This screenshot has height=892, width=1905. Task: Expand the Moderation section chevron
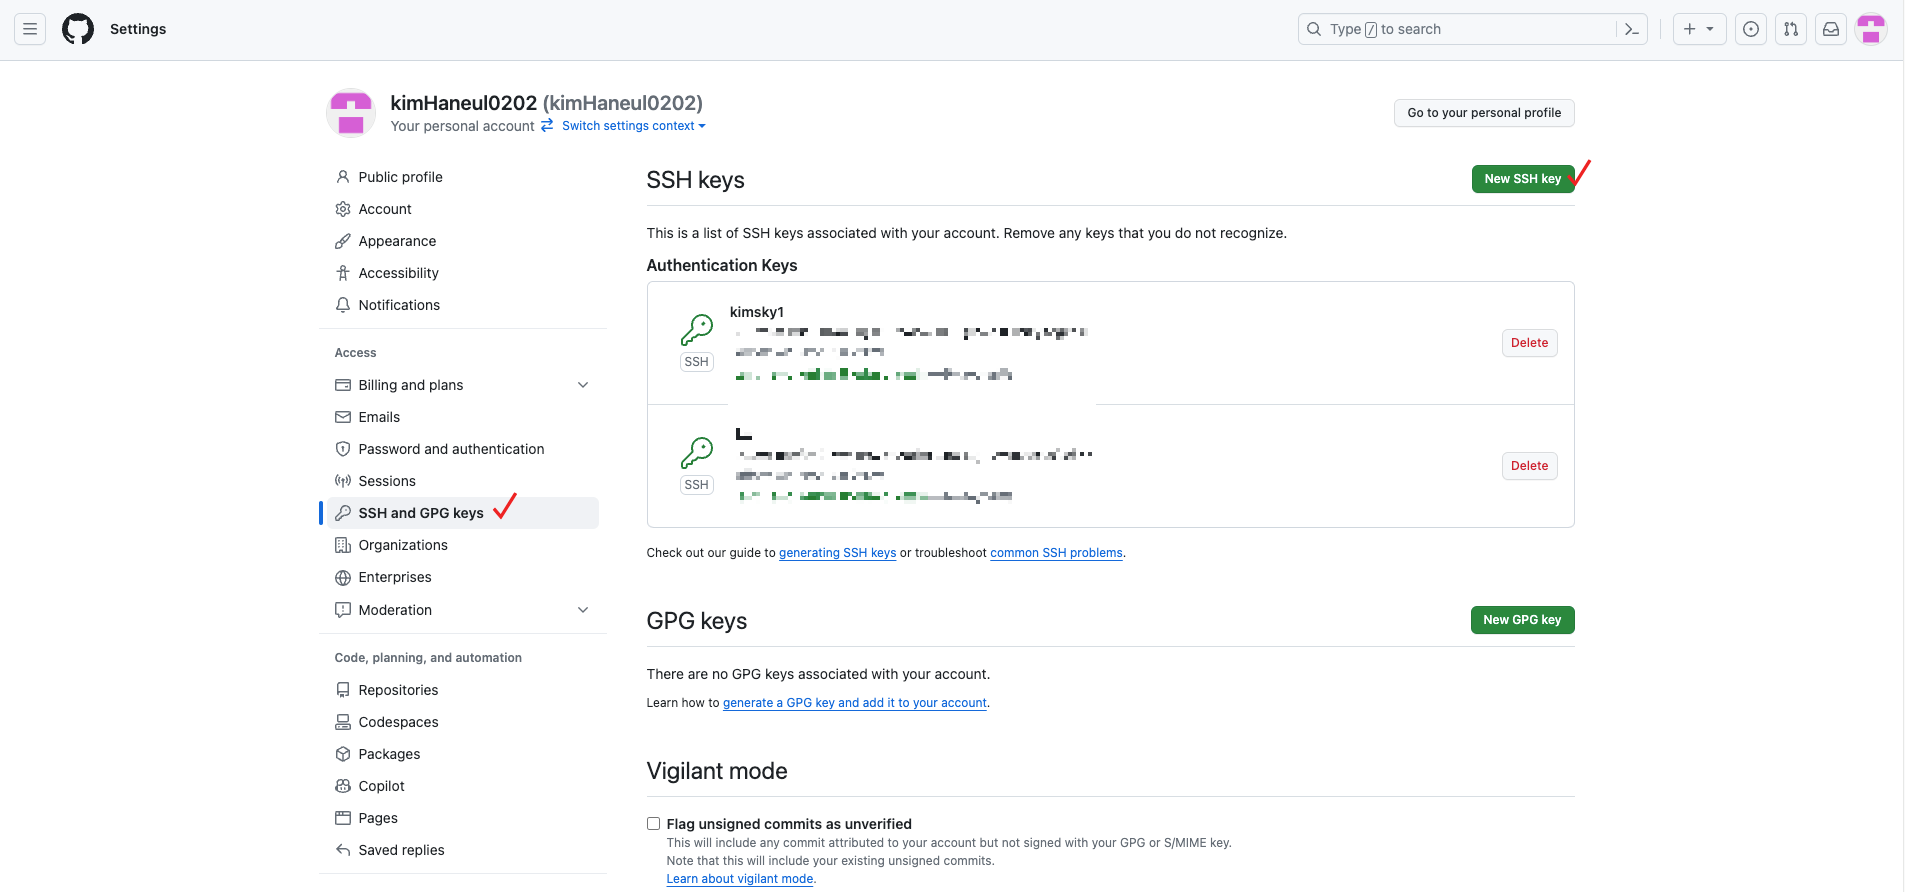[583, 610]
